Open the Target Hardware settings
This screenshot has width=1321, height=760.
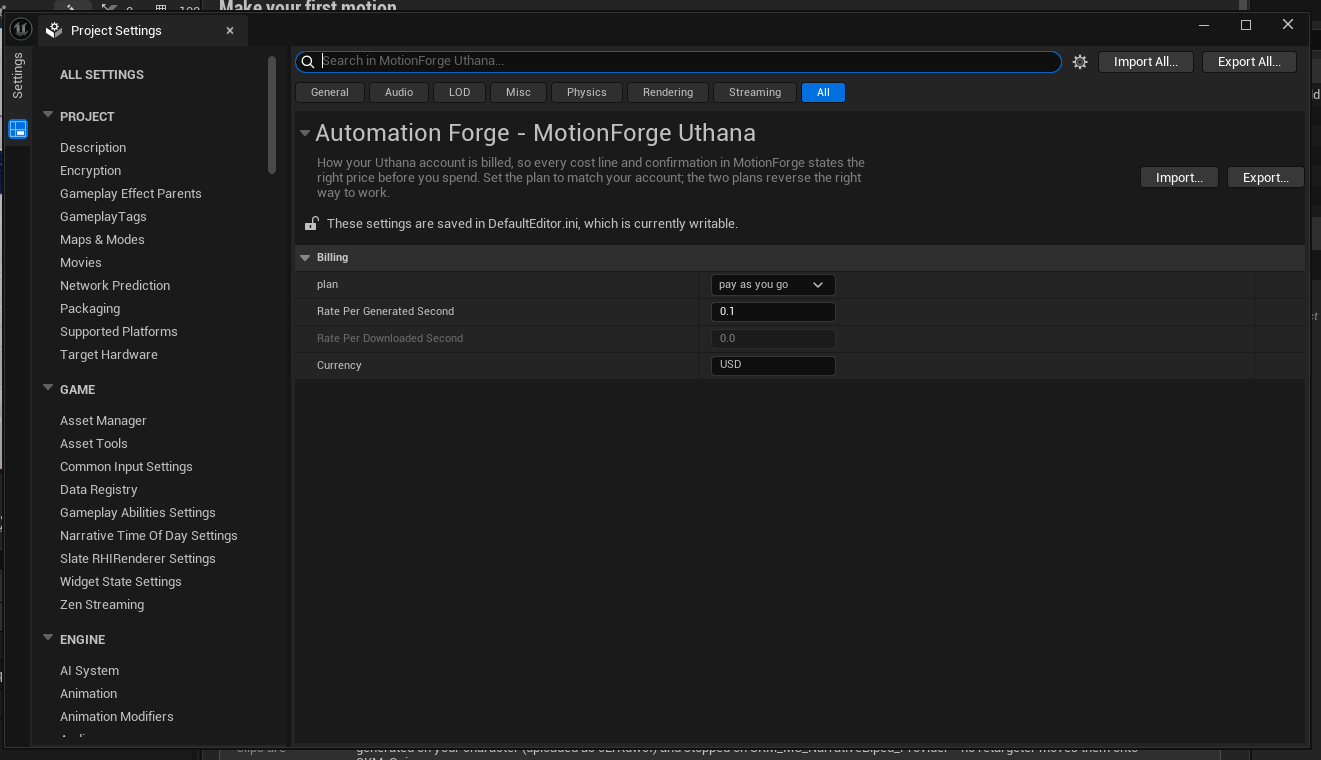(x=109, y=355)
